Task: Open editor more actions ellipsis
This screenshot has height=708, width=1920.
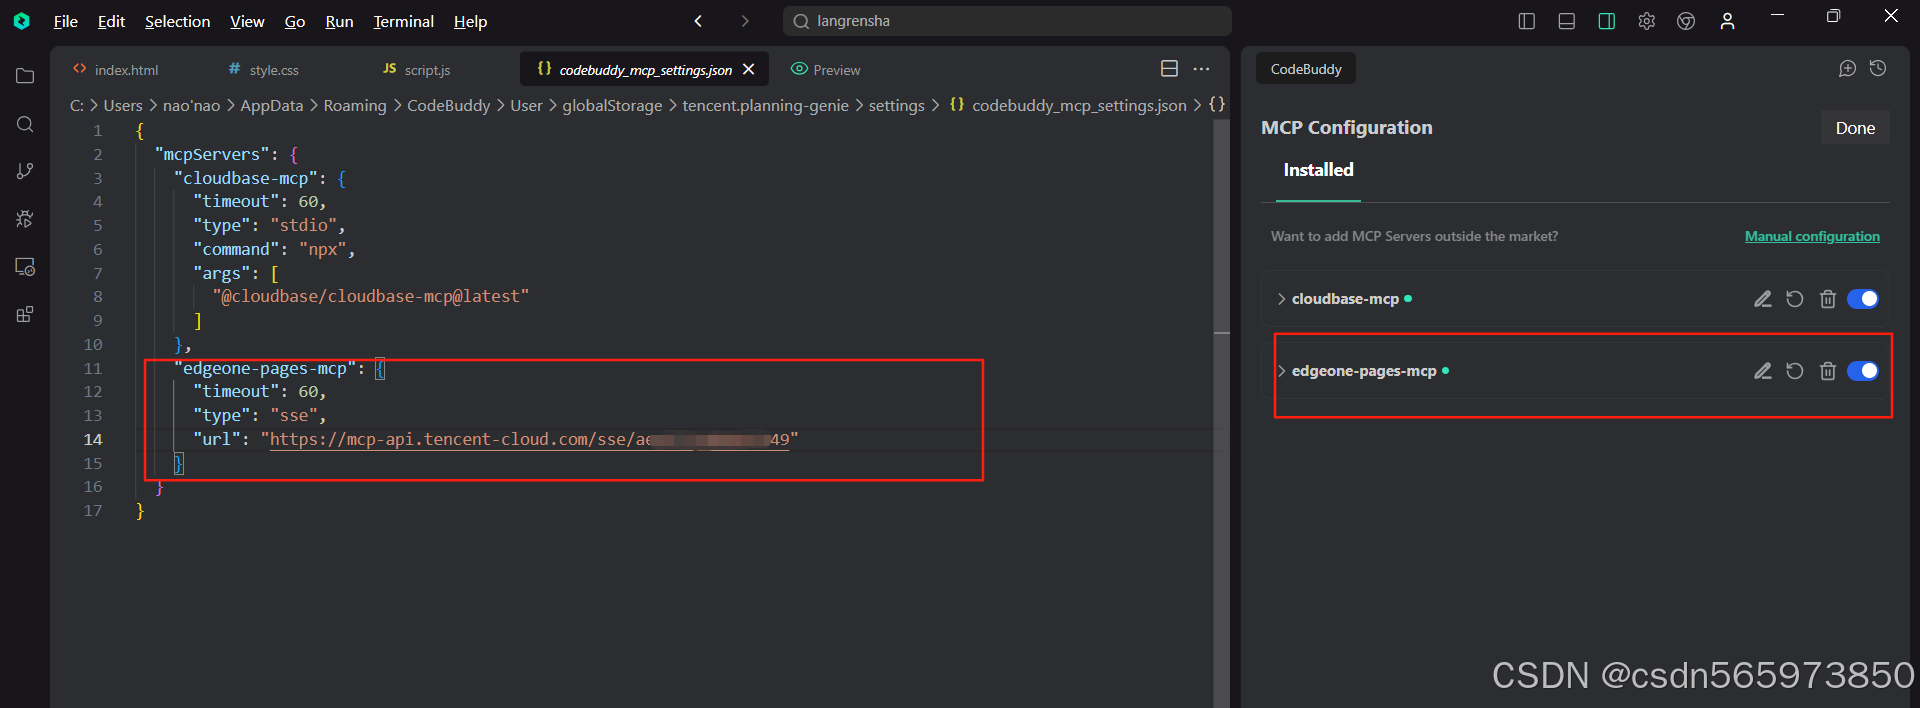Action: [x=1201, y=68]
